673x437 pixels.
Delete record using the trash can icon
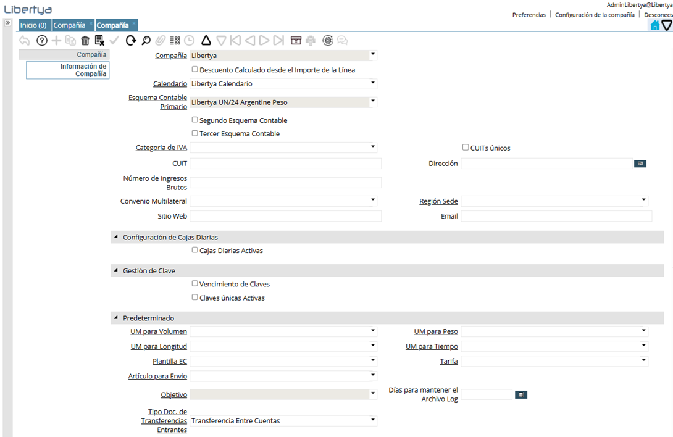point(85,41)
